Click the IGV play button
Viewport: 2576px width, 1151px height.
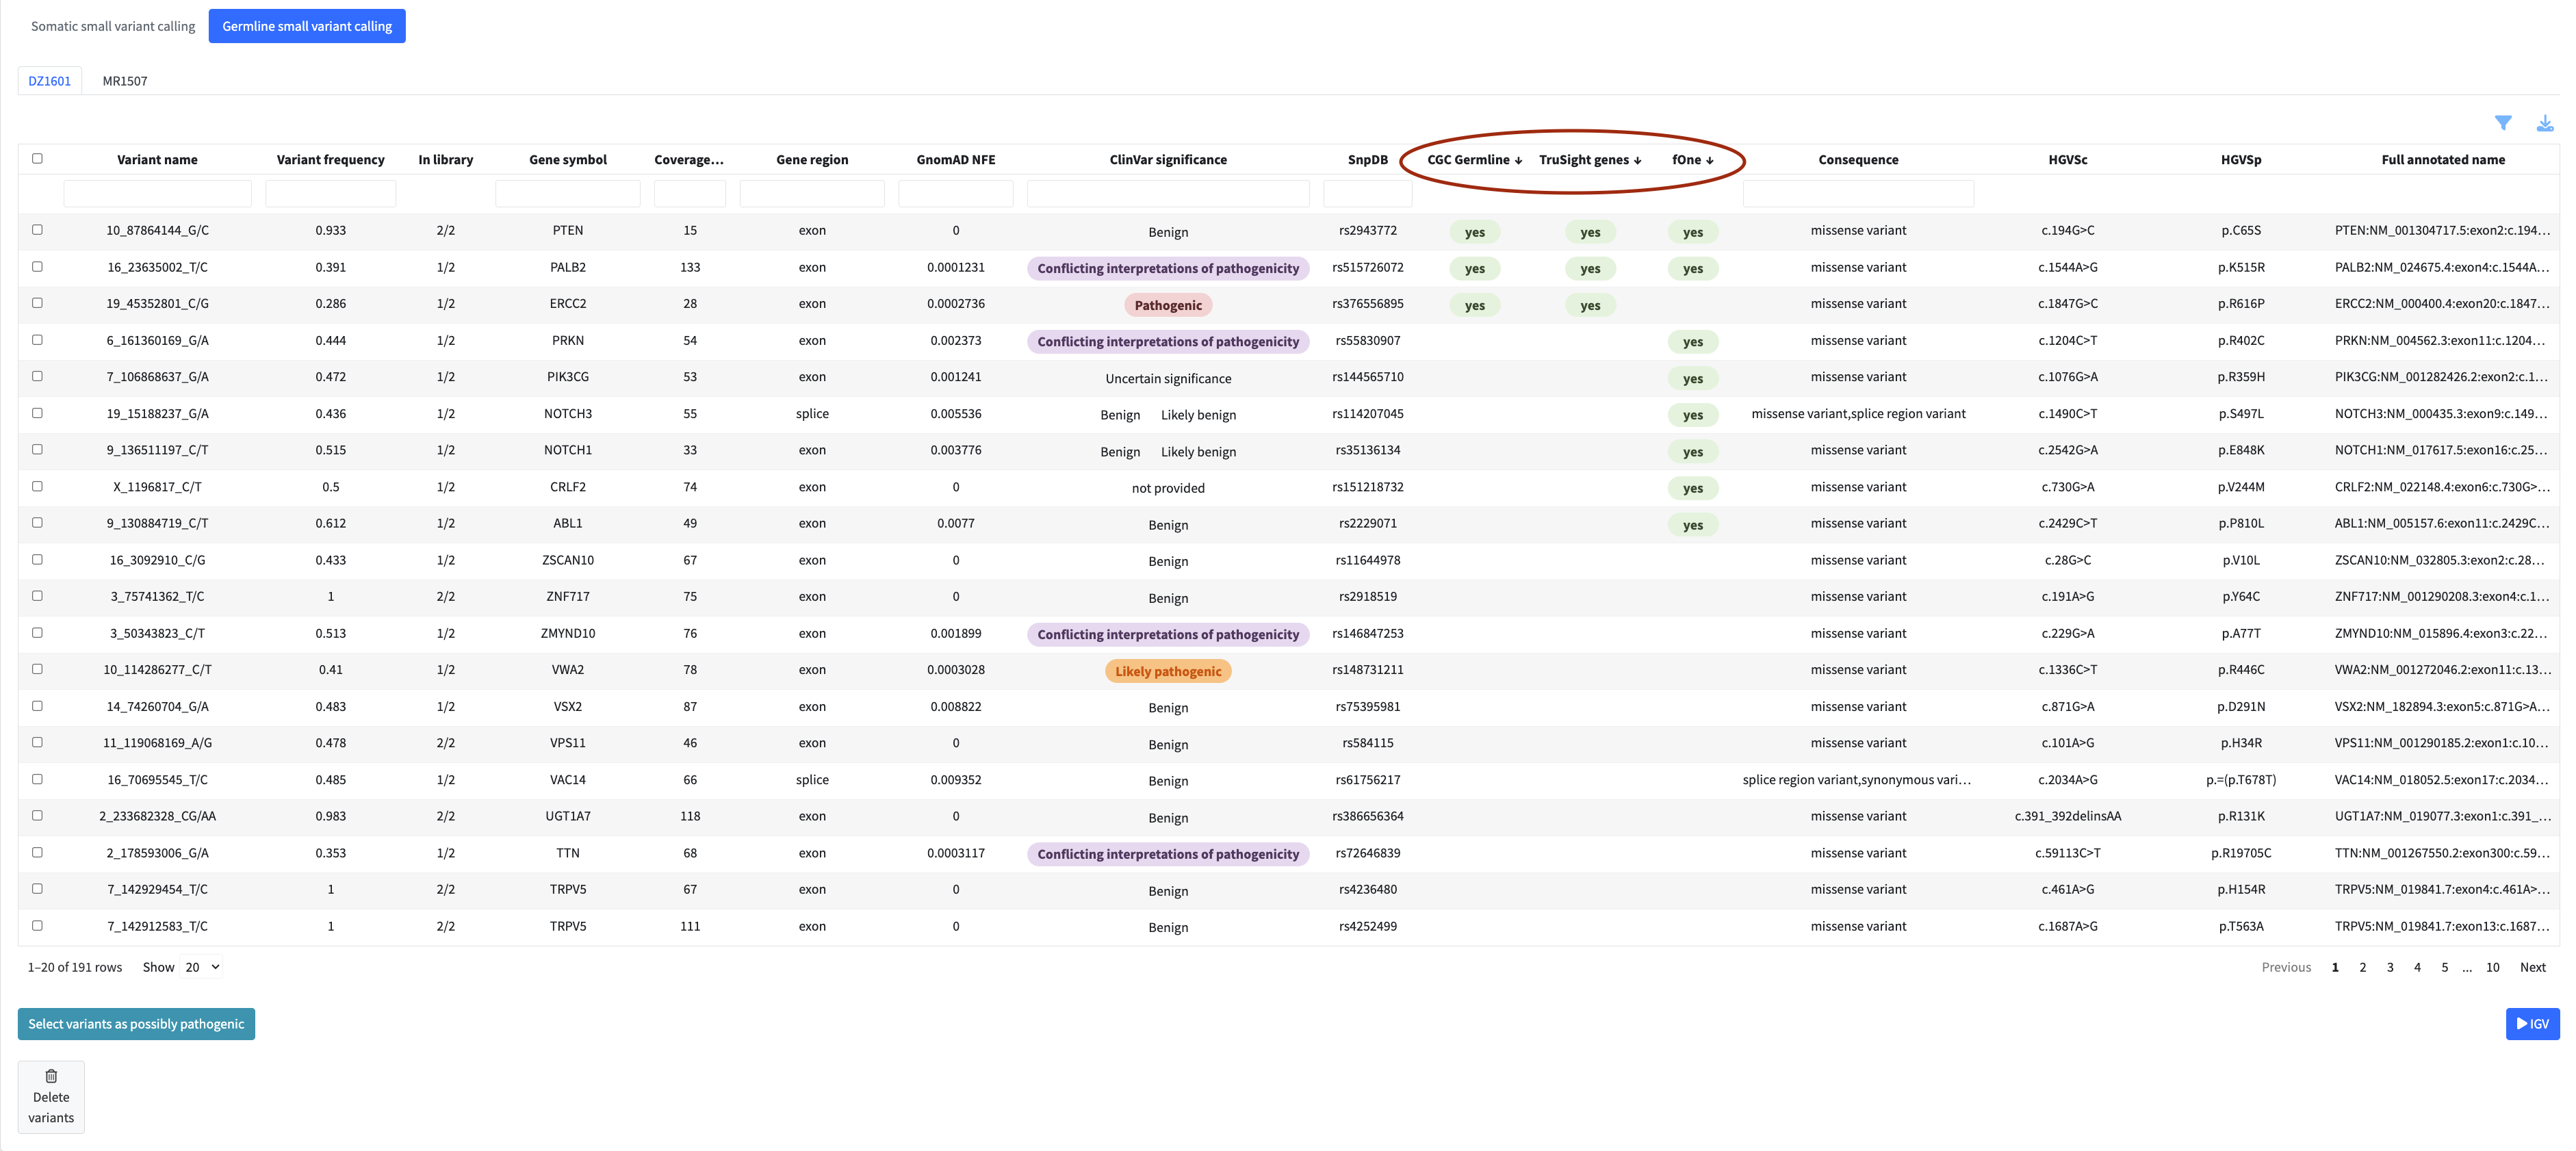(2532, 1023)
